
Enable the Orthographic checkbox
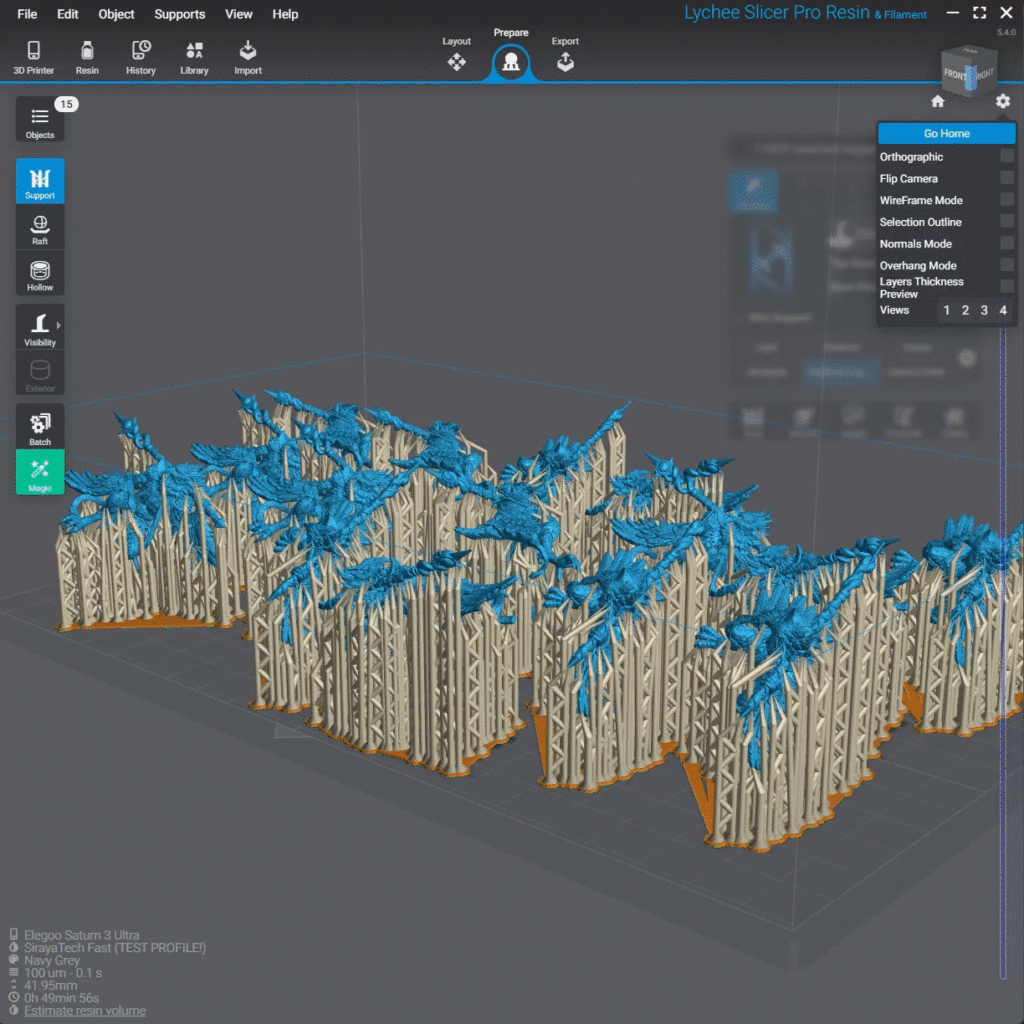[x=1006, y=157]
